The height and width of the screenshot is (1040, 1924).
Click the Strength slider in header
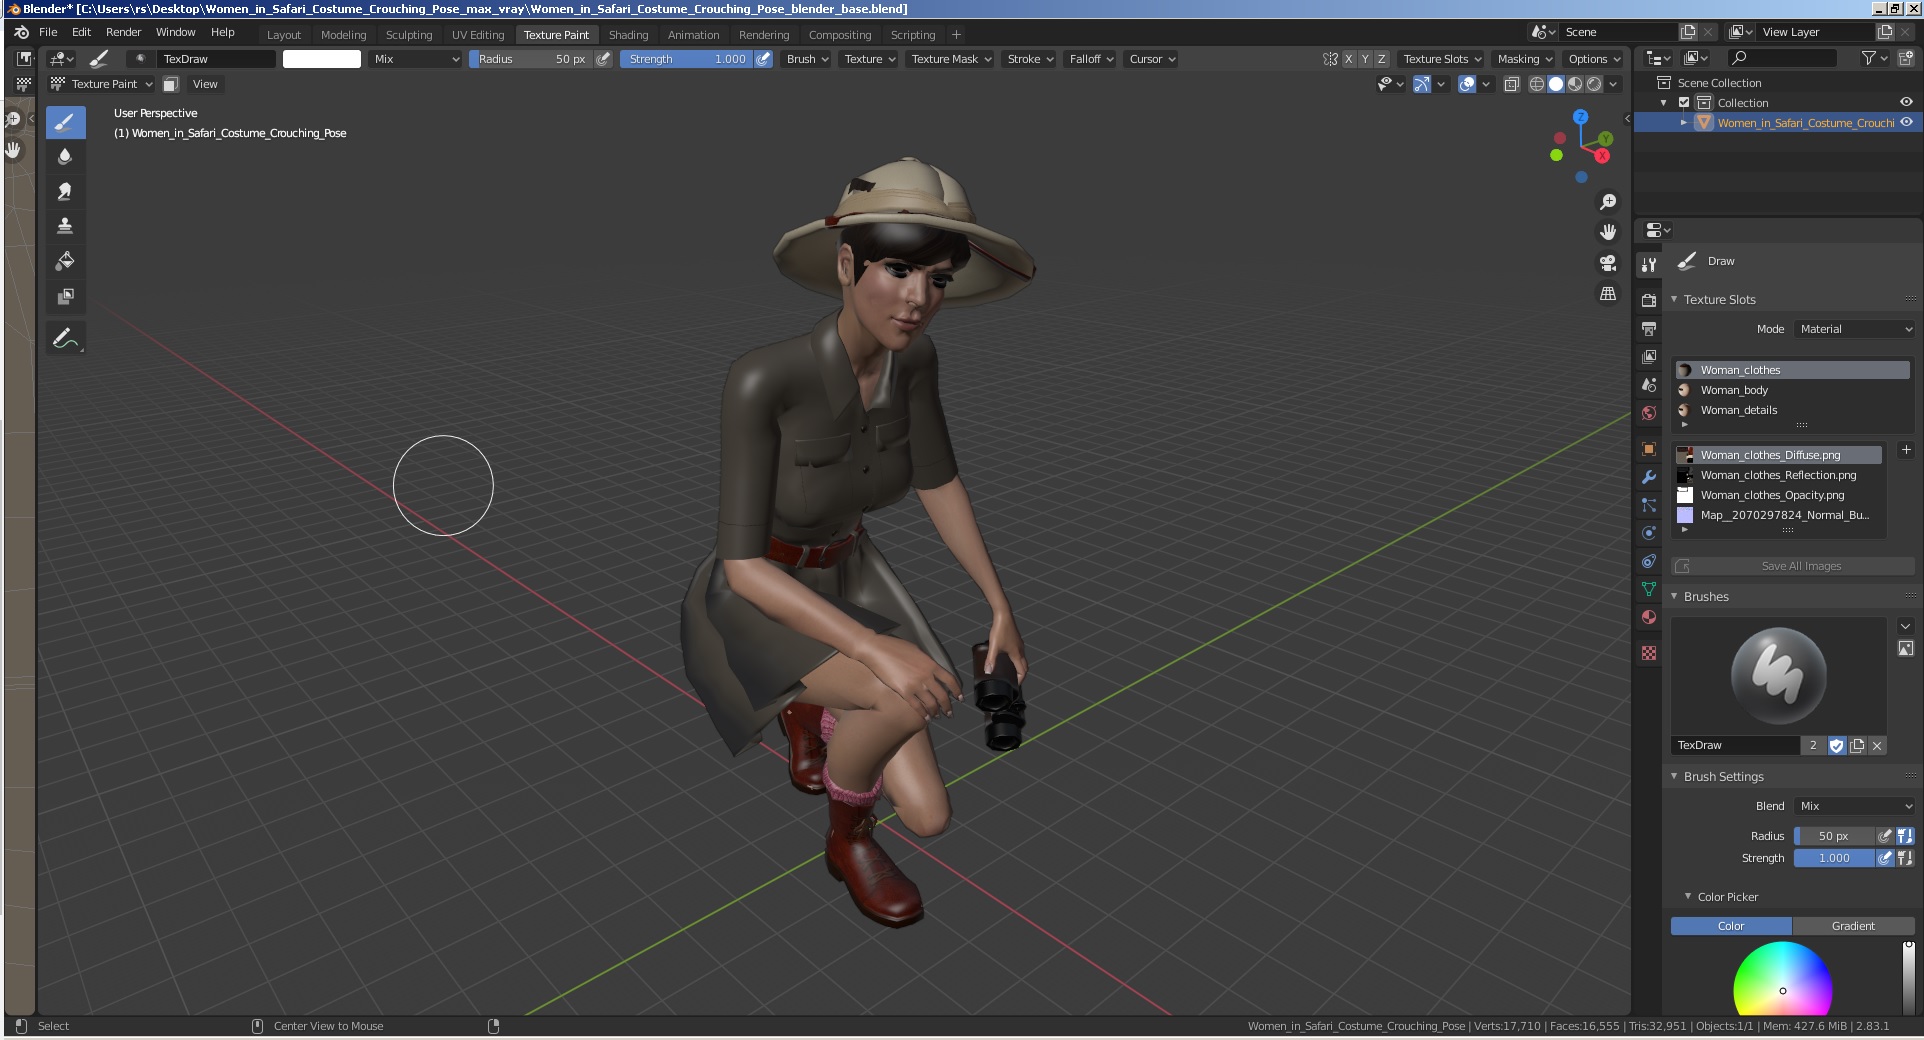(x=687, y=59)
